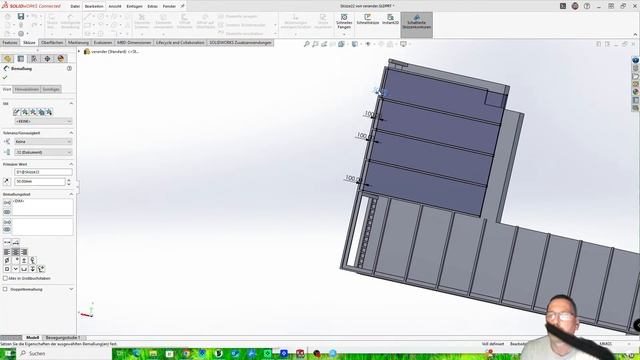Open the tolerance type Keine dropdown
Screen dimensions: 640x360
click(x=43, y=142)
